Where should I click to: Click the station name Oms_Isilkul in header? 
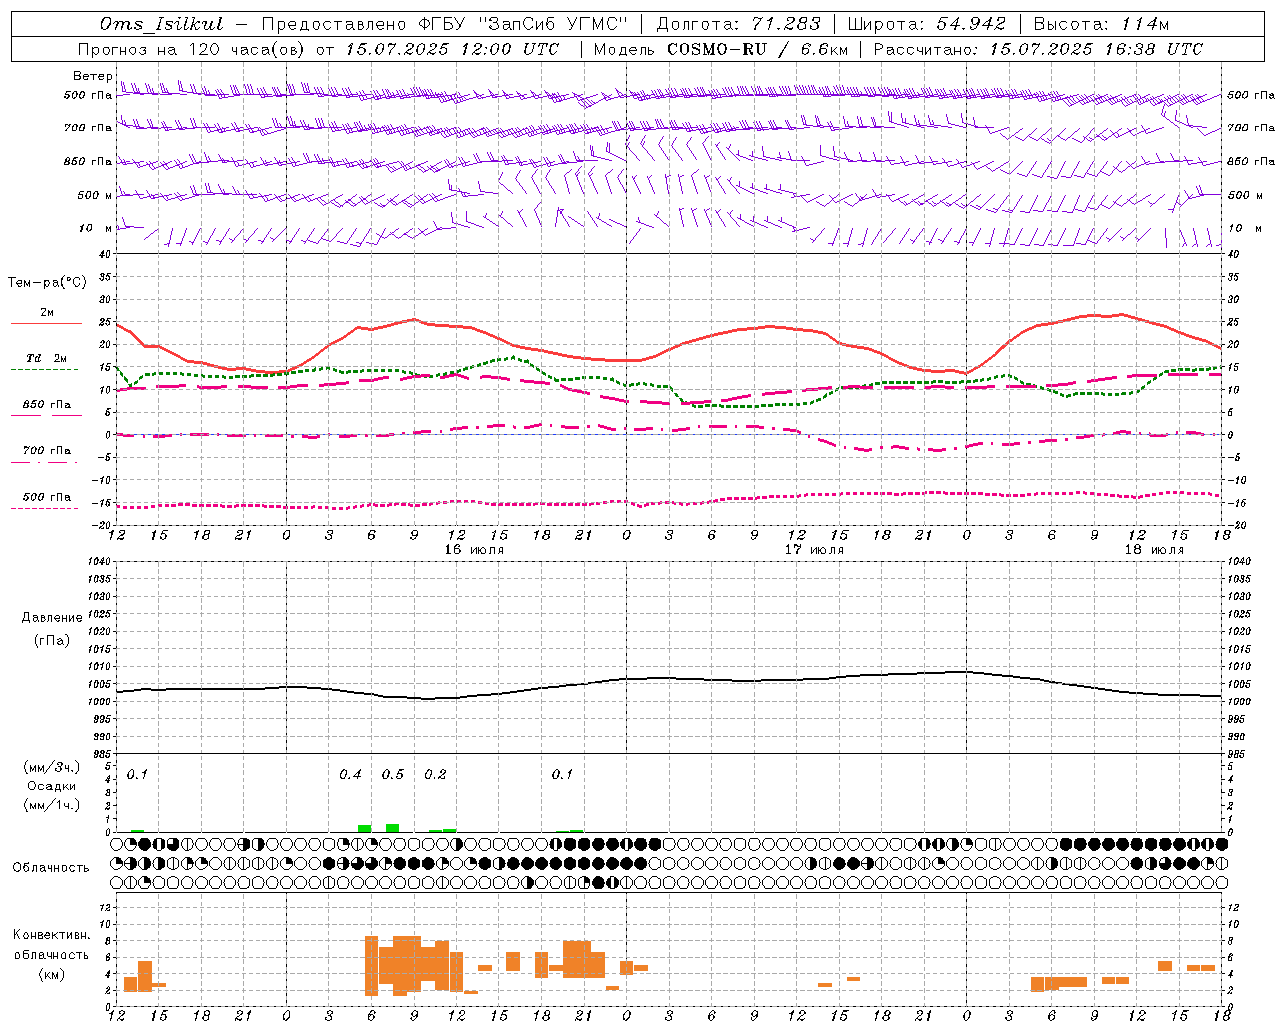[x=161, y=24]
